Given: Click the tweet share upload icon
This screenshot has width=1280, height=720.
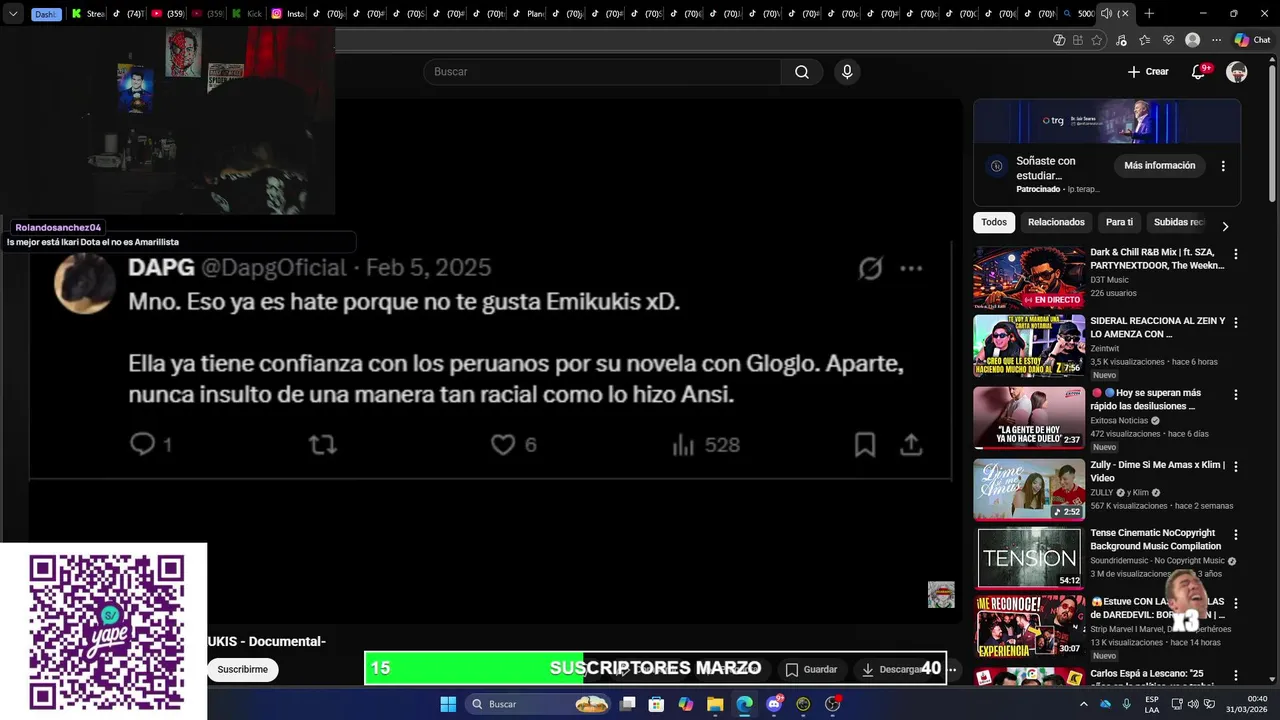Looking at the screenshot, I should click(x=911, y=444).
